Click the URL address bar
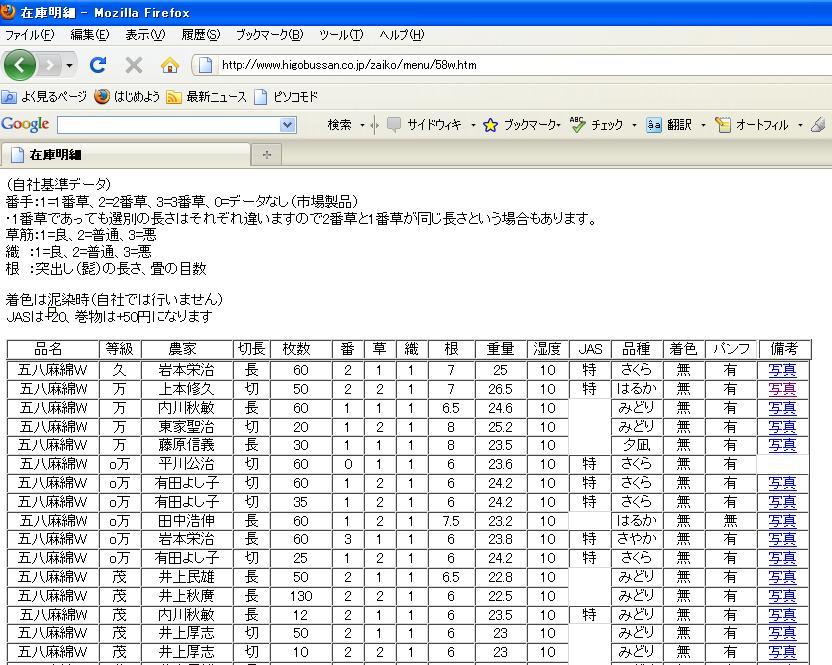This screenshot has width=832, height=665. click(500, 65)
